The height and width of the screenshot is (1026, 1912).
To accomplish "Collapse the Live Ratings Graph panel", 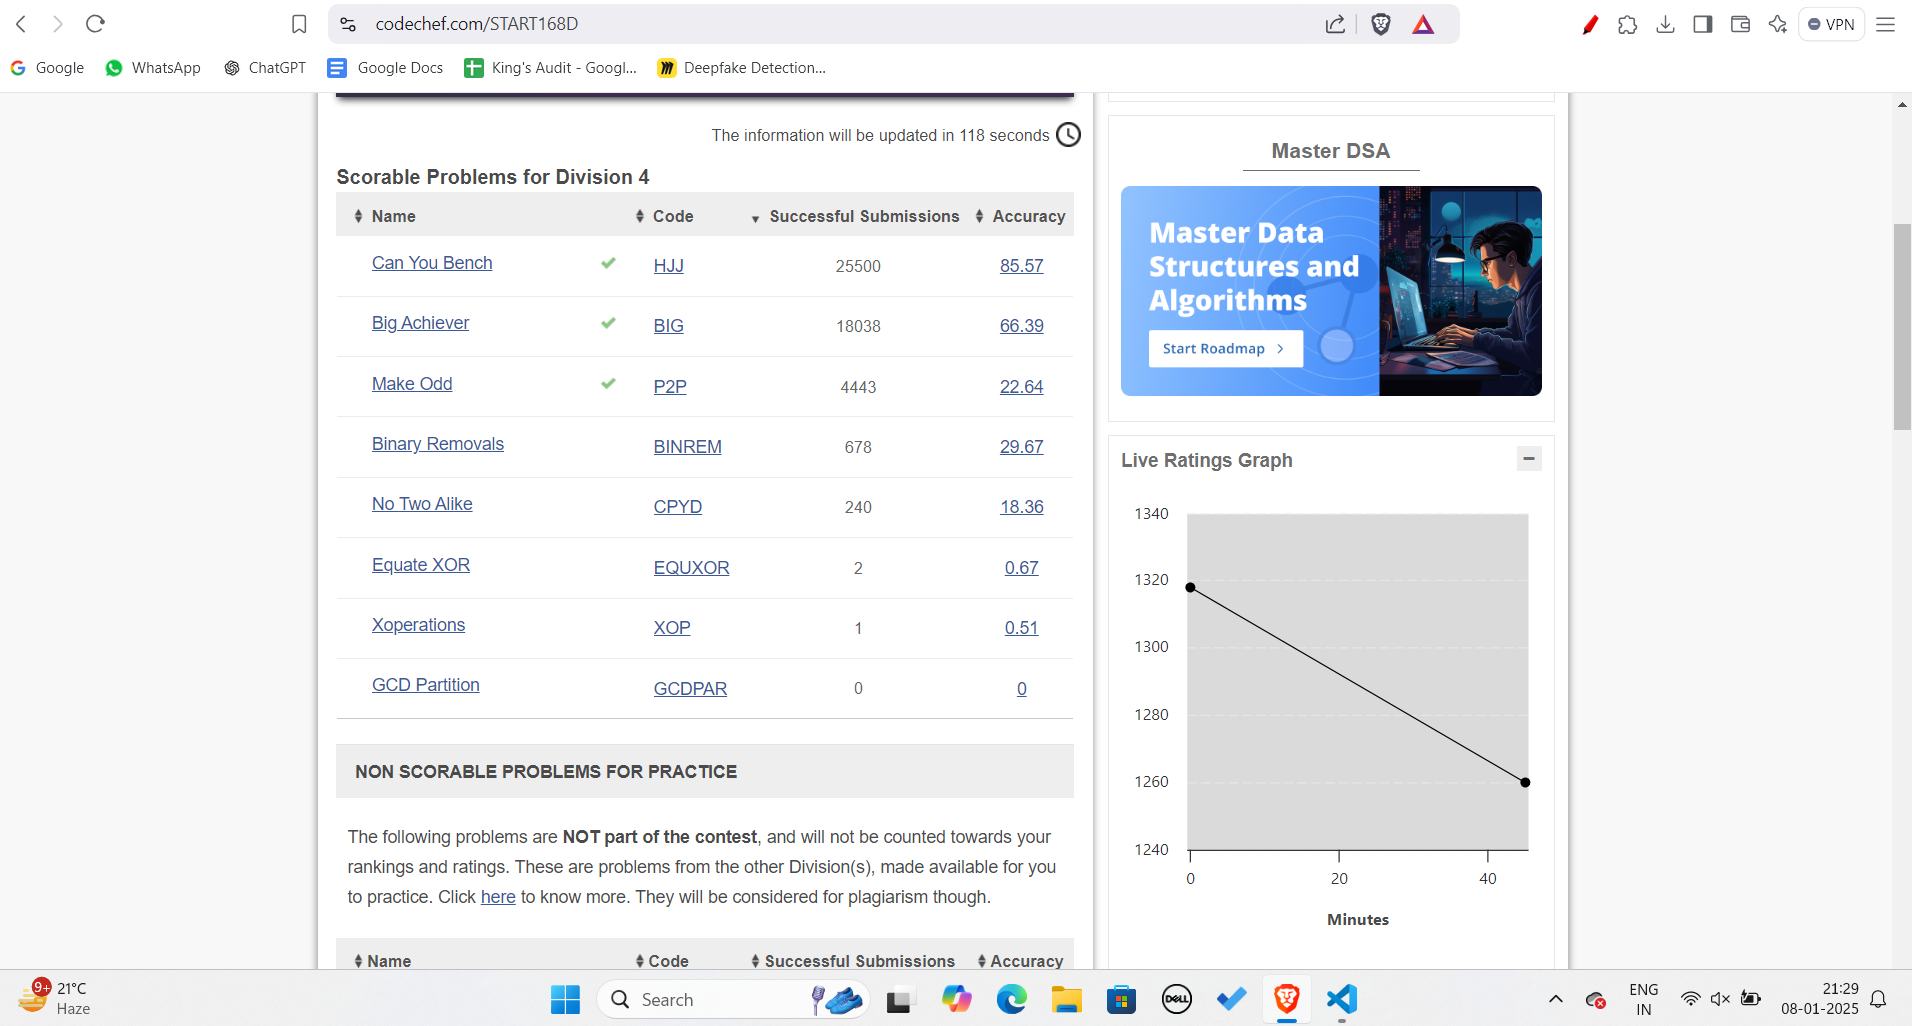I will 1529,459.
